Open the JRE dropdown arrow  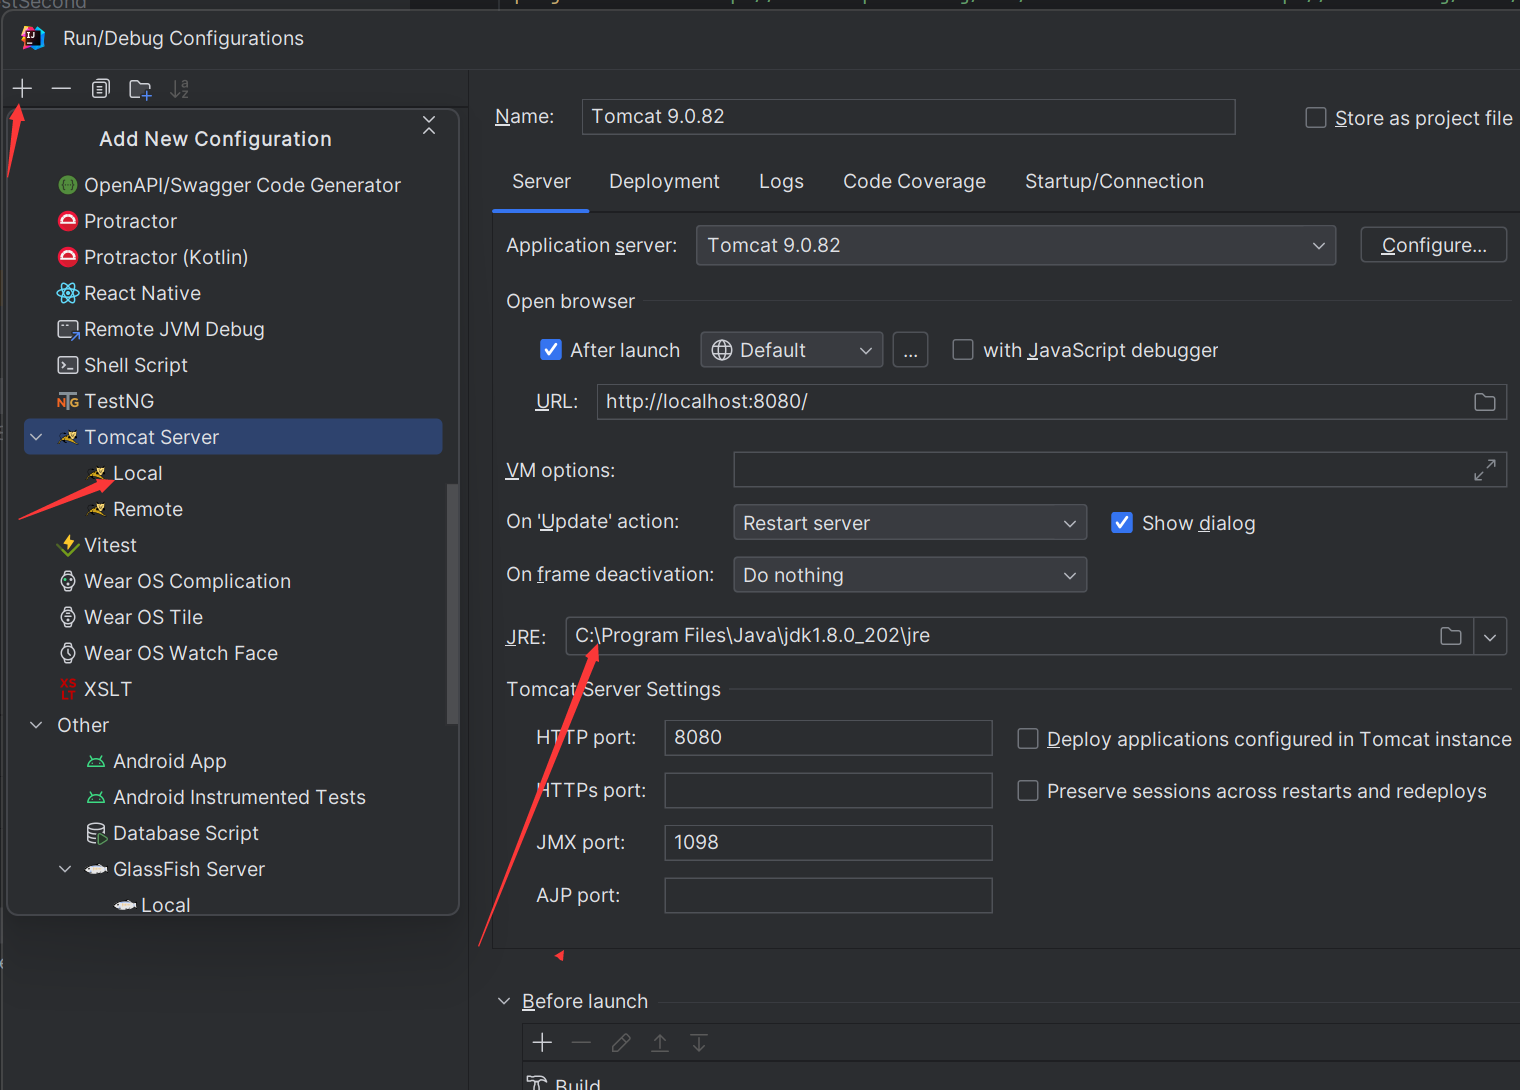pyautogui.click(x=1490, y=637)
